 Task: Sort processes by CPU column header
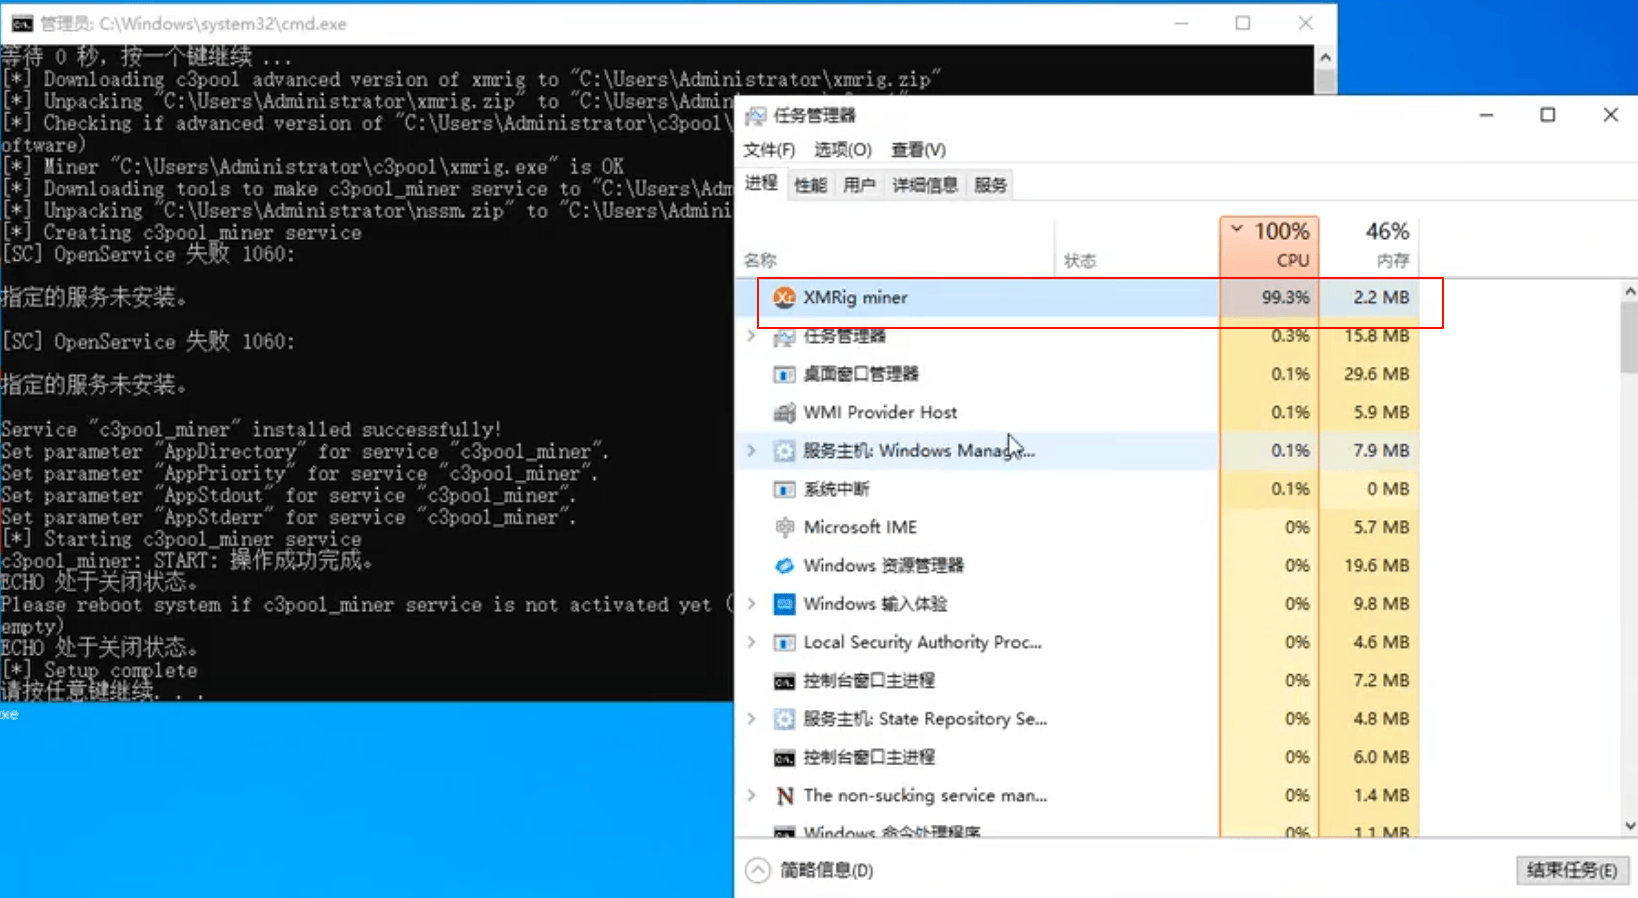coord(1269,246)
